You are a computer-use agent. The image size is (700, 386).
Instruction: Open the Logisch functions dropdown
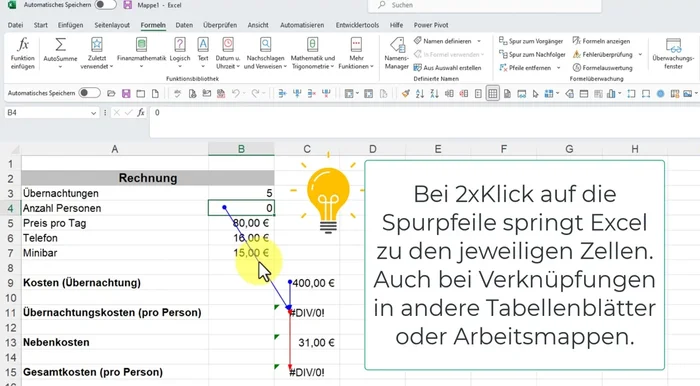[180, 53]
